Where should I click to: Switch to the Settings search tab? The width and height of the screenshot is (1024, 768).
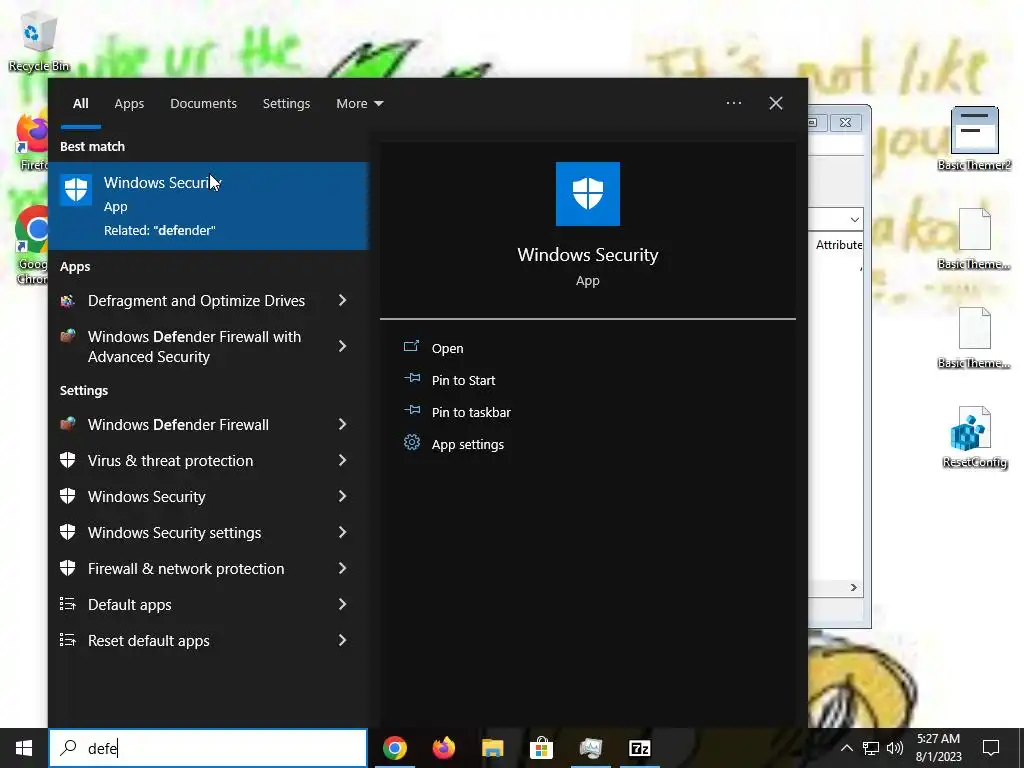pos(286,103)
